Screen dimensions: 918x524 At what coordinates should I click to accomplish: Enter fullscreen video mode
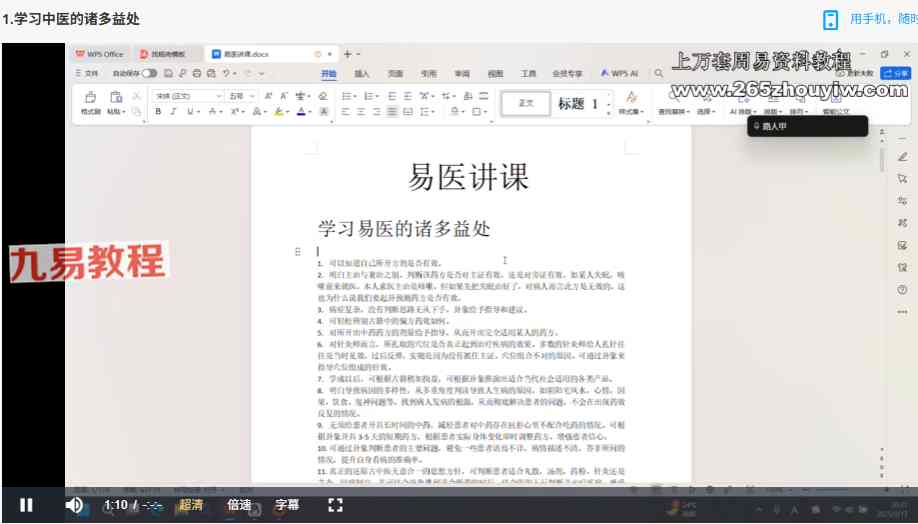click(336, 505)
